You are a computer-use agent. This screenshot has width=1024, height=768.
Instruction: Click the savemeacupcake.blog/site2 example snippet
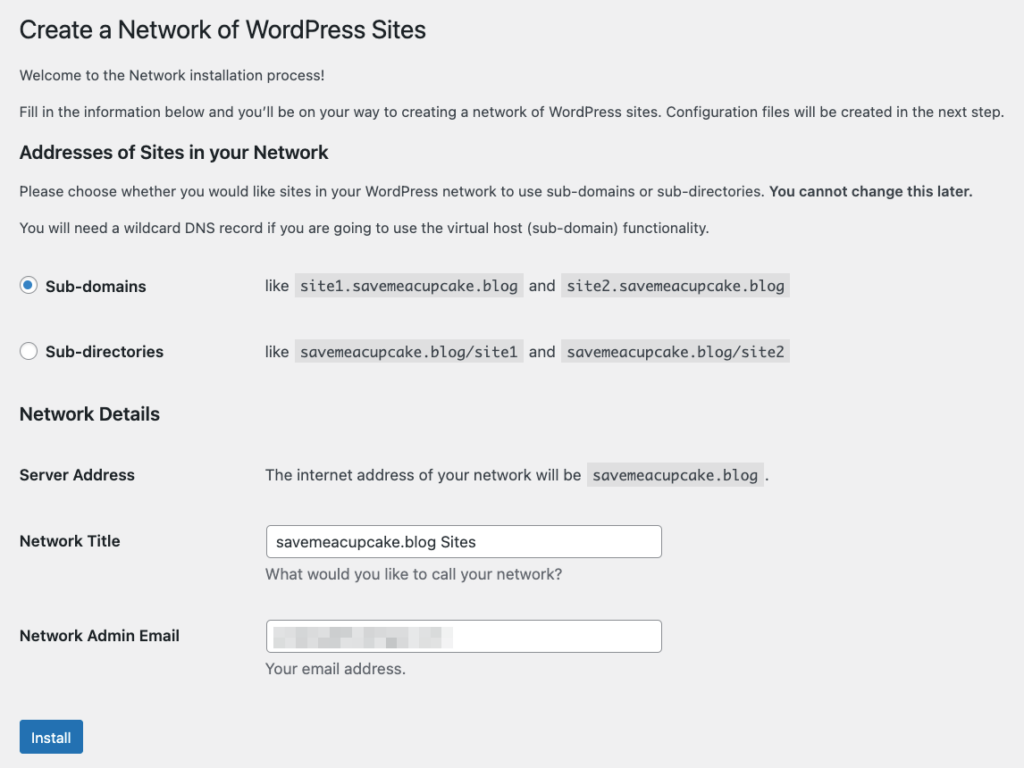pos(676,351)
